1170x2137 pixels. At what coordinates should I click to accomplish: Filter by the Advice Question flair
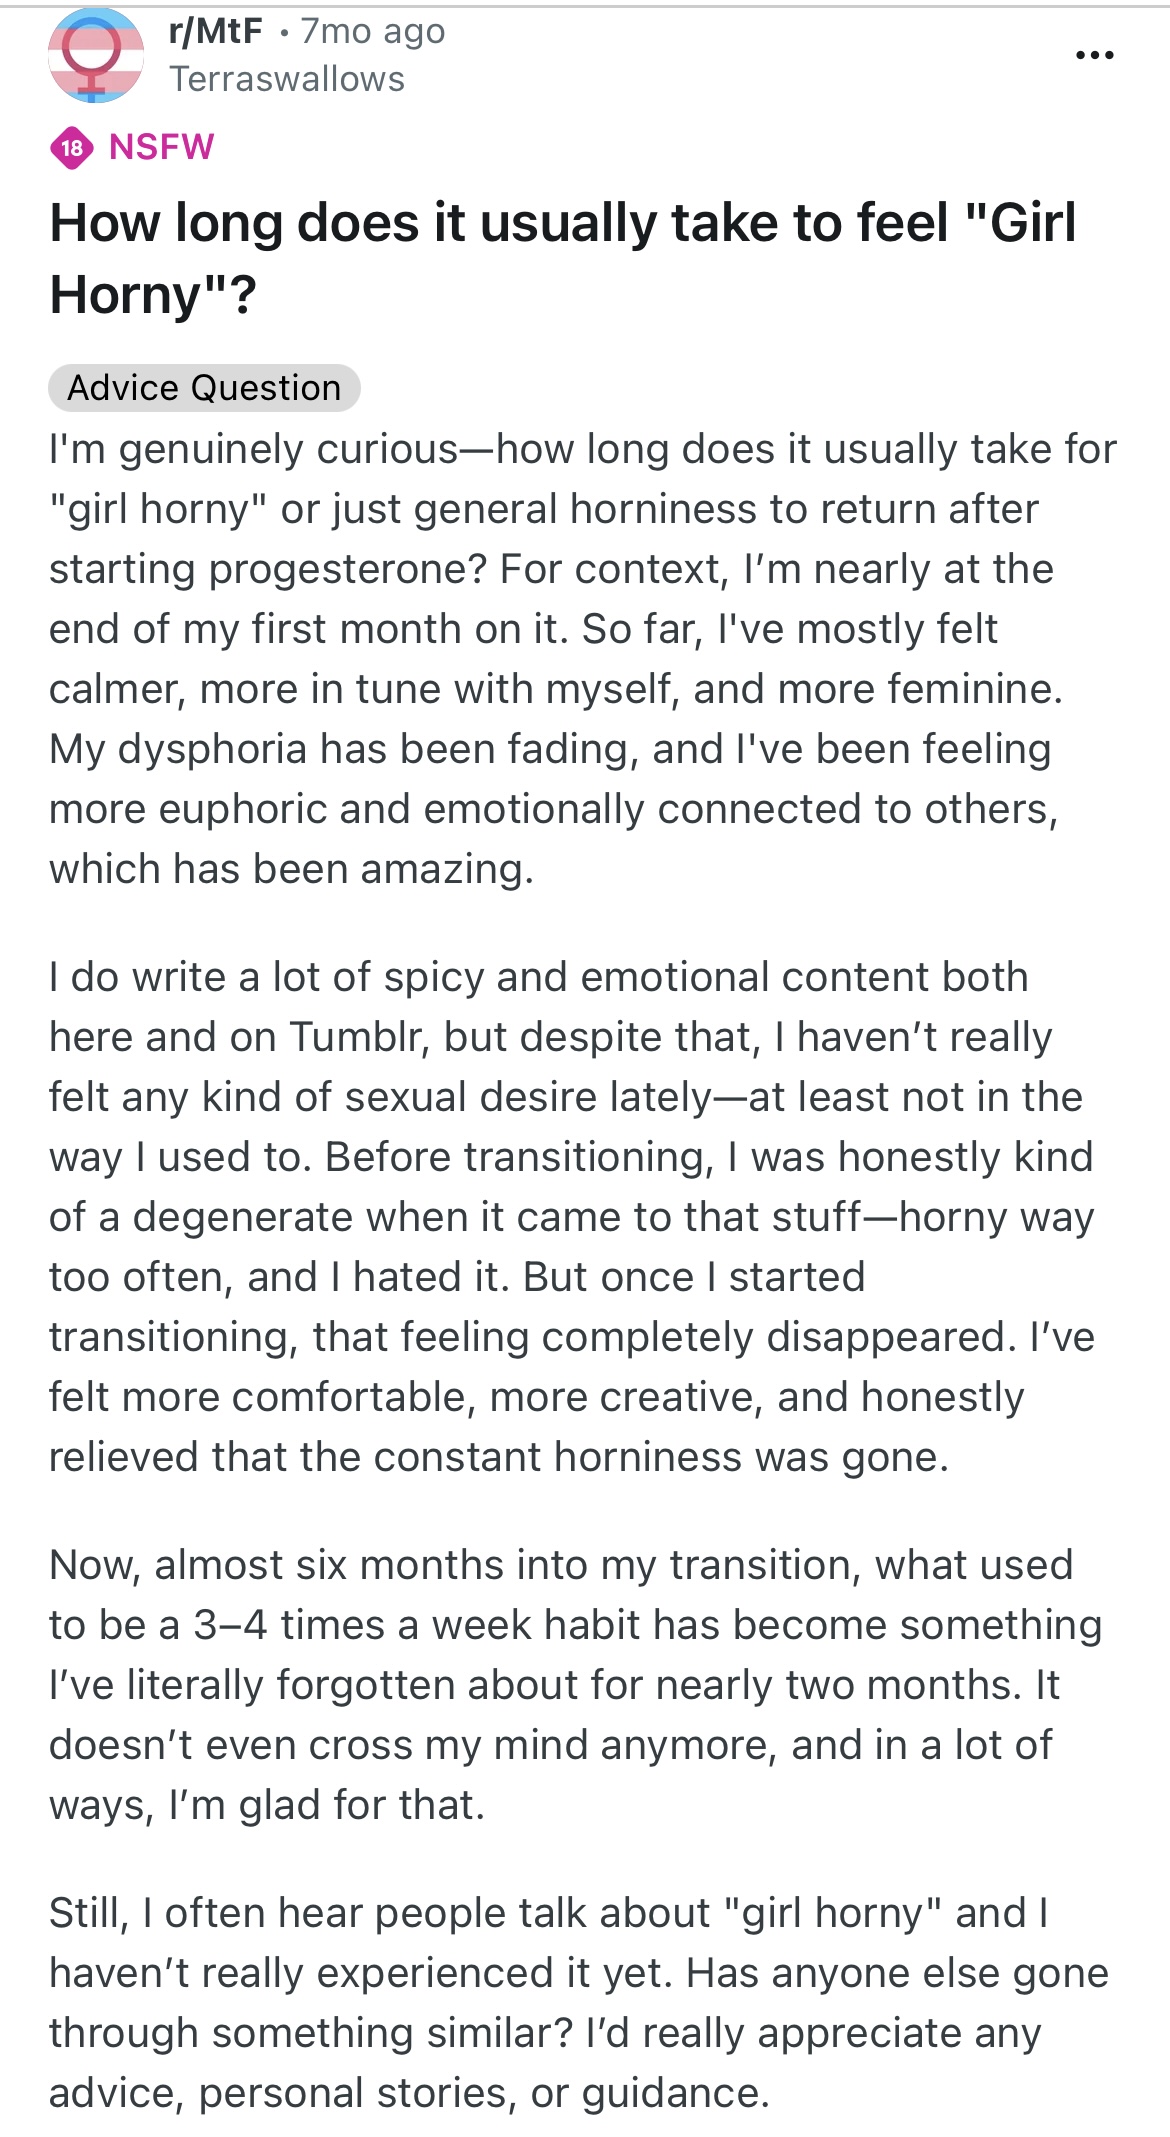coord(204,388)
